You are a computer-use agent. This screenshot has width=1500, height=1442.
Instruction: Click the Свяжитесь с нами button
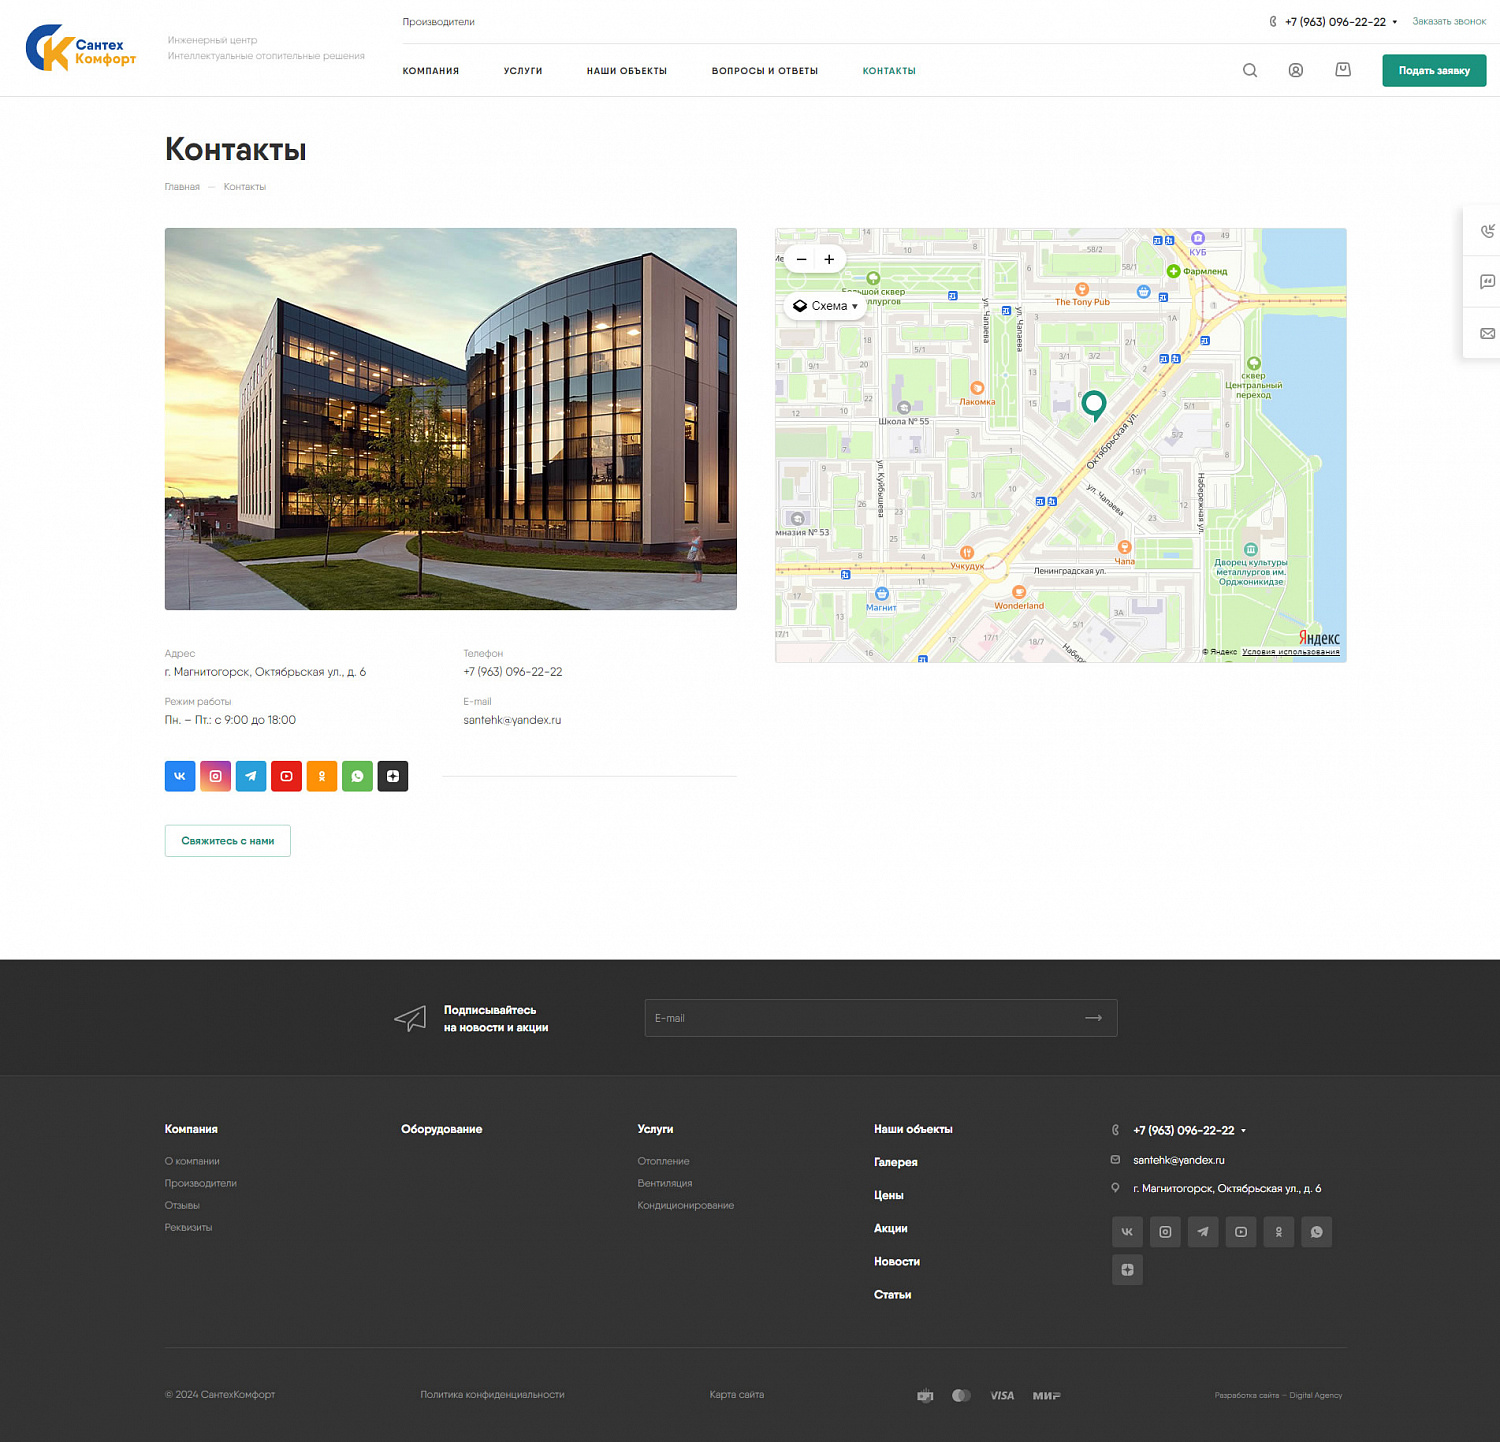[x=228, y=841]
